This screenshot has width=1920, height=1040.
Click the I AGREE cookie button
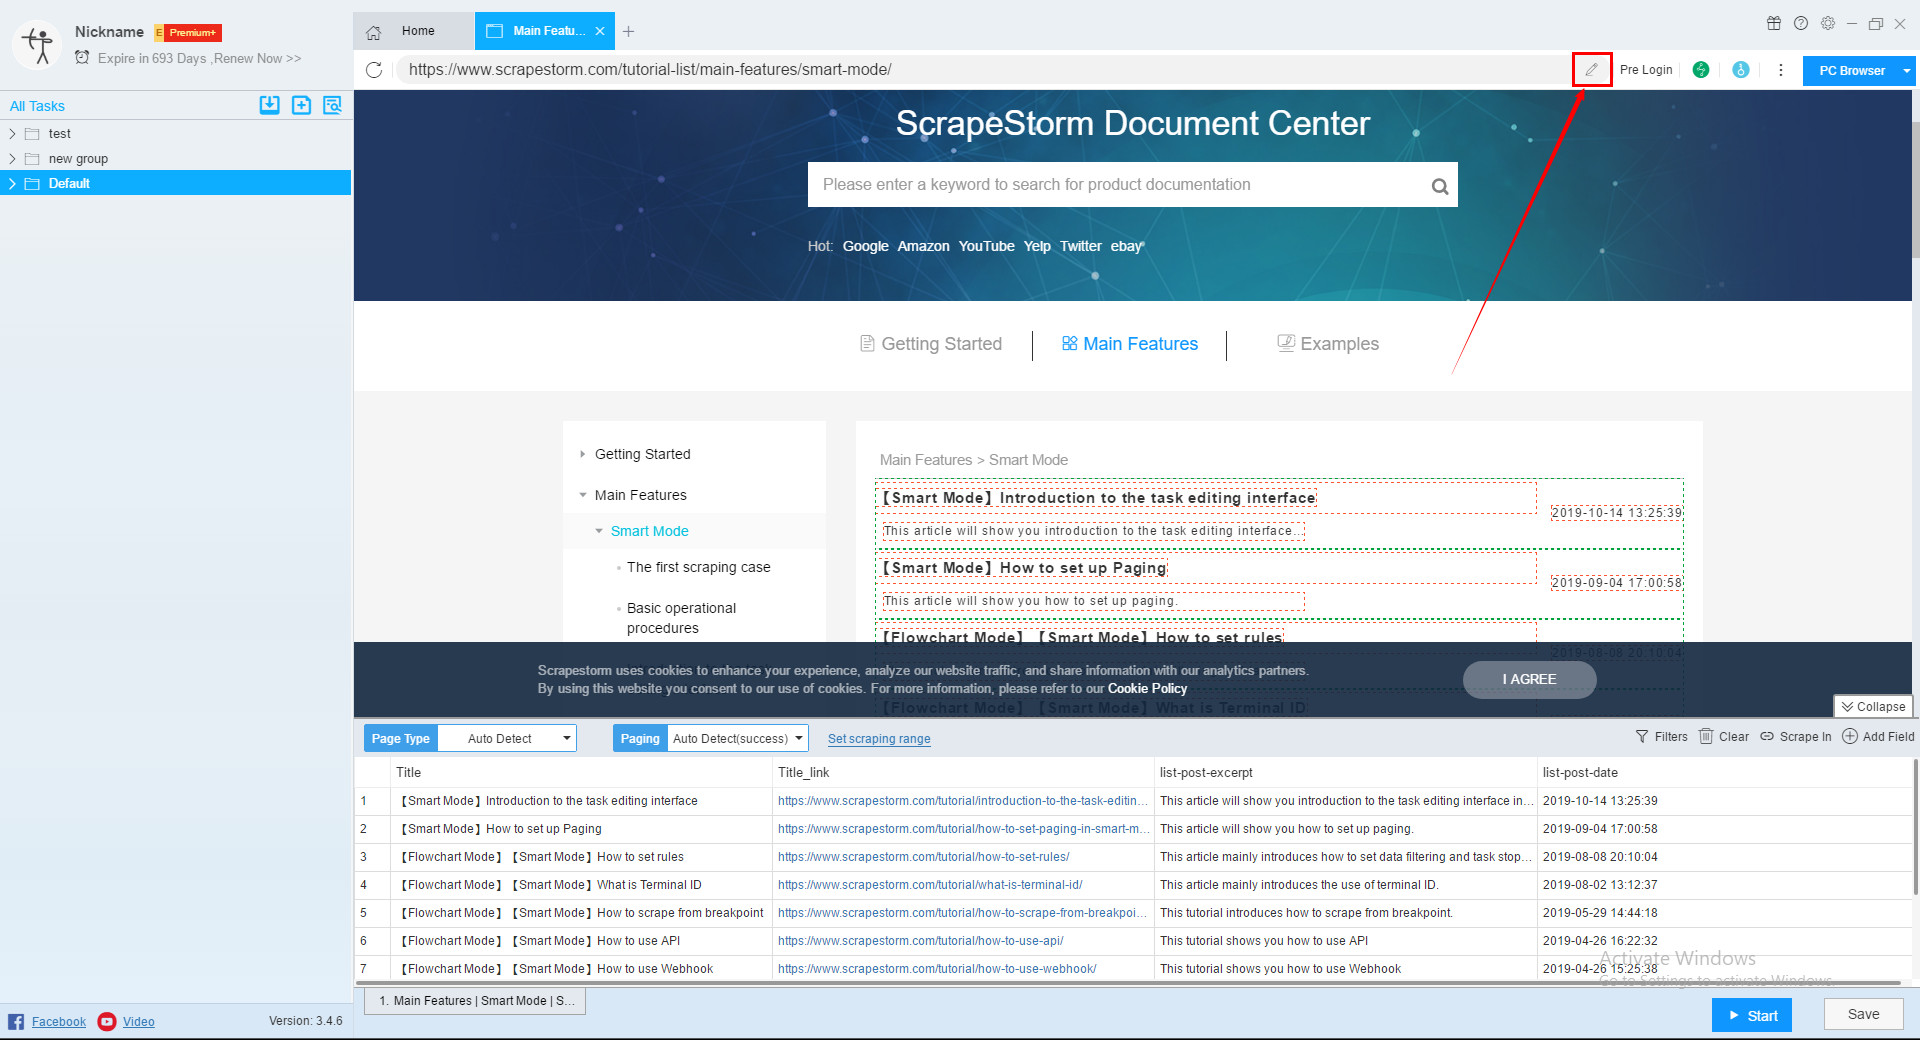point(1529,680)
